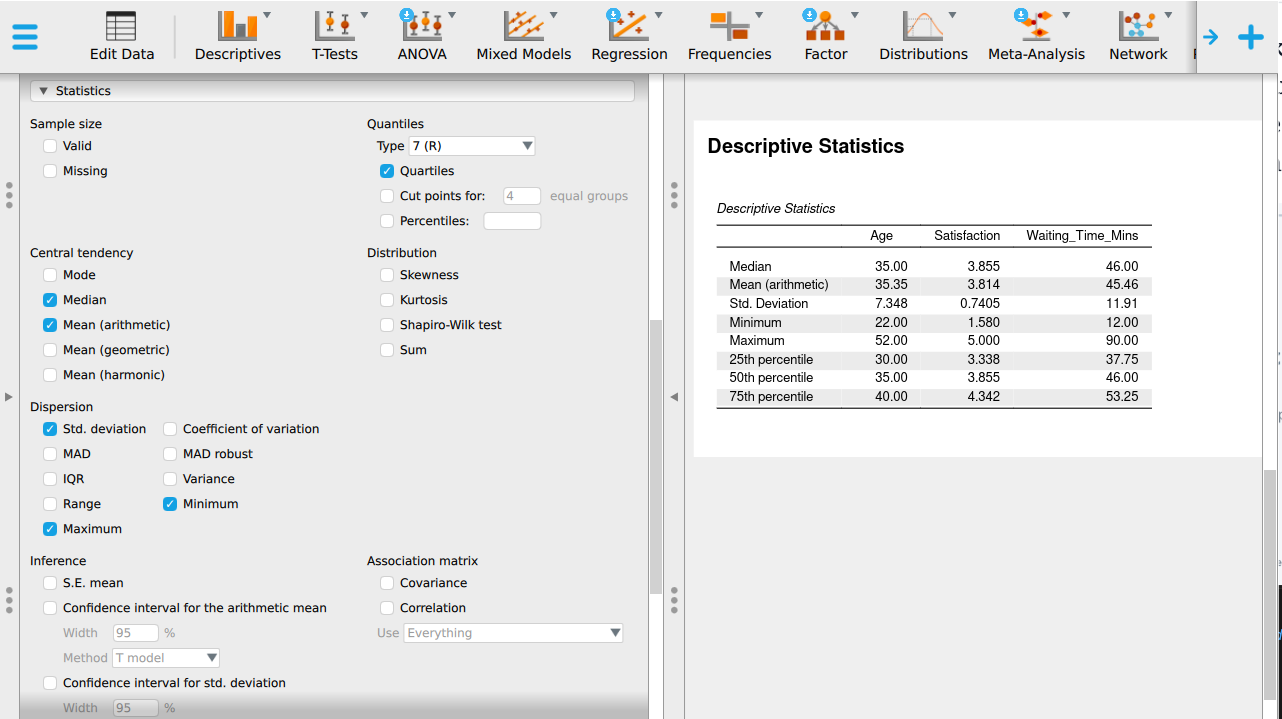Open the Factor module menu

click(x=826, y=37)
